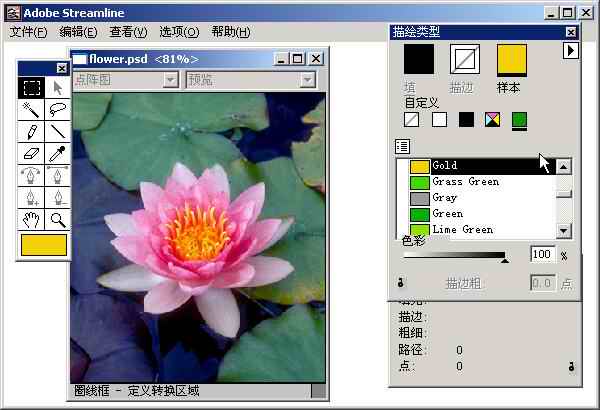The image size is (600, 410).
Task: Minimize the flower.psd document window
Action: [282, 59]
